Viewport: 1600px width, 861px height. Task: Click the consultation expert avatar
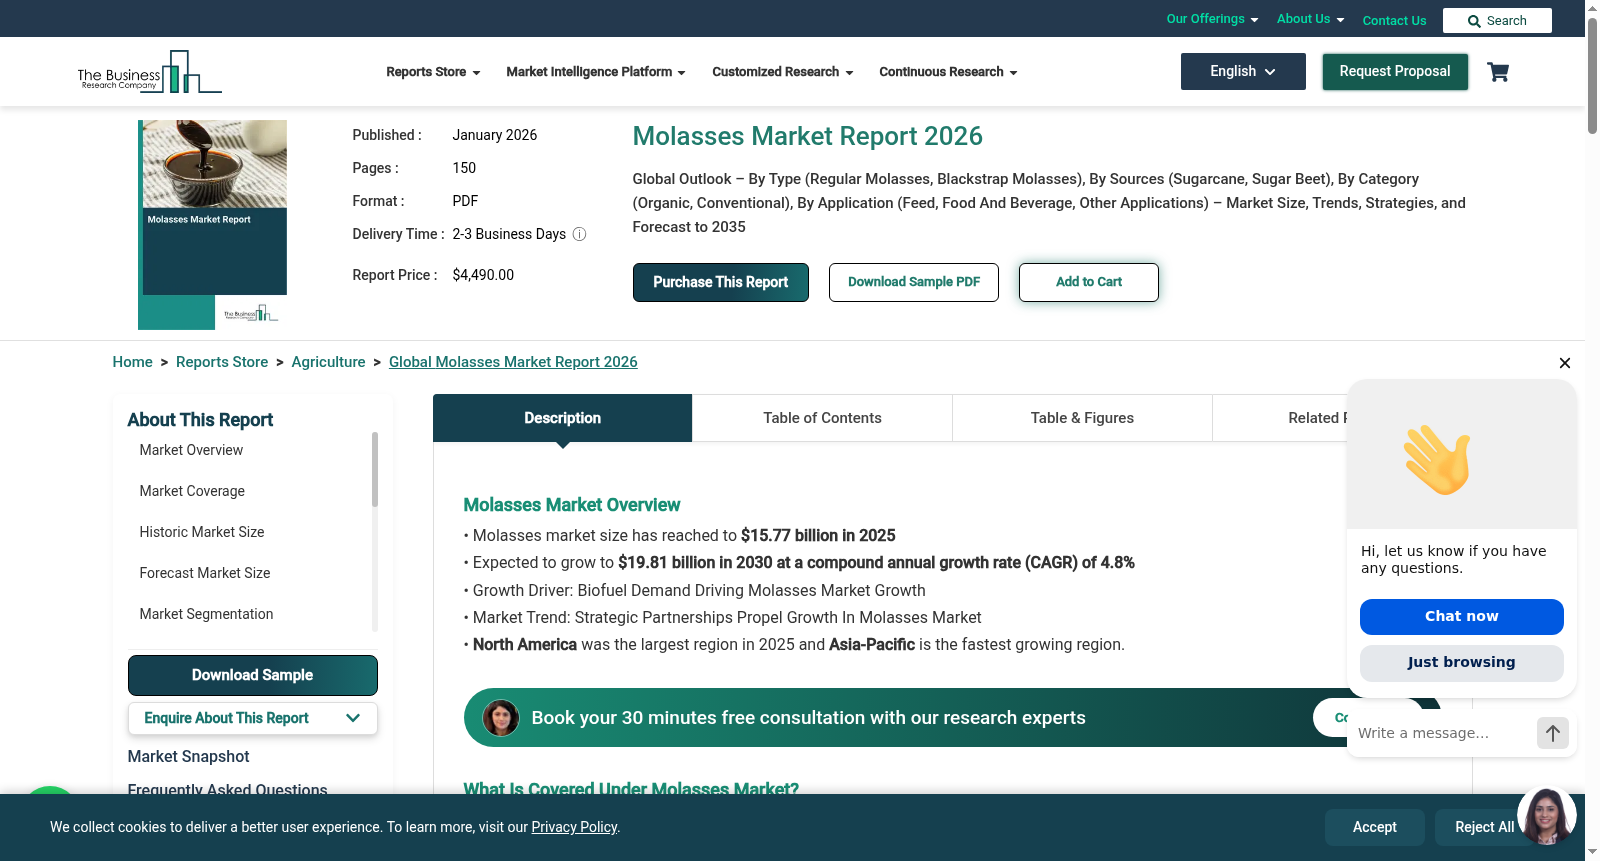point(501,718)
